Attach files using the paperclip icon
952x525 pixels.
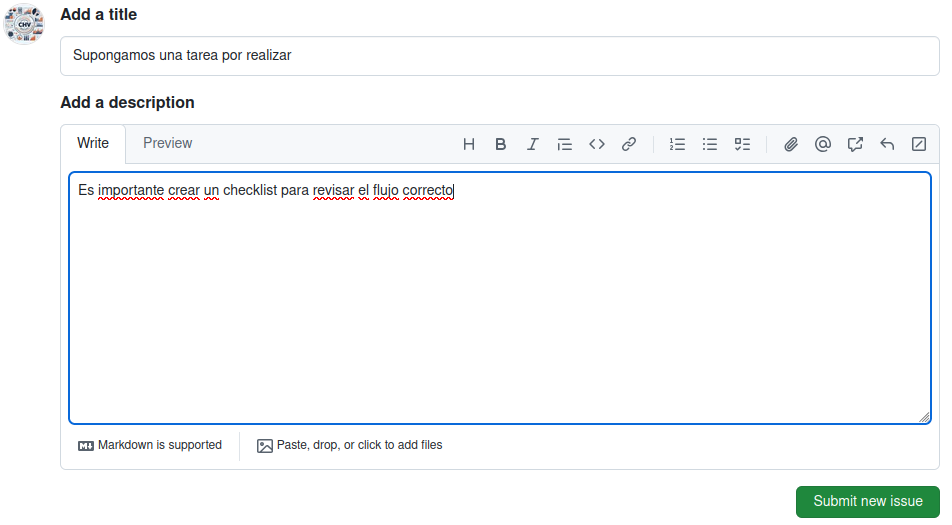(x=790, y=144)
